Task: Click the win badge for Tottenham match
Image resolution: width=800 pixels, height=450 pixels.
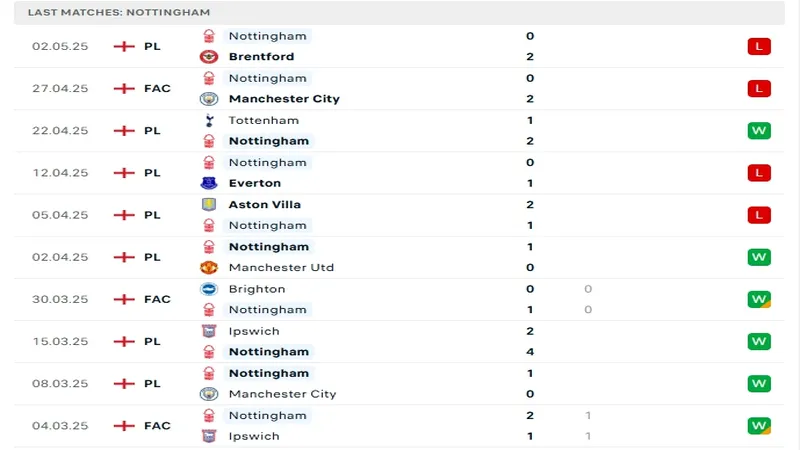Action: 759,130
